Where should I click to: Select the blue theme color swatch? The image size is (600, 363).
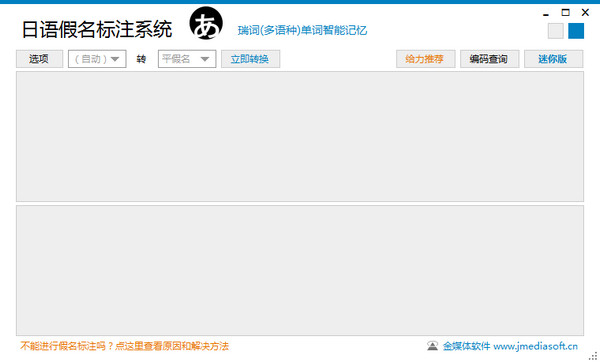point(576,31)
